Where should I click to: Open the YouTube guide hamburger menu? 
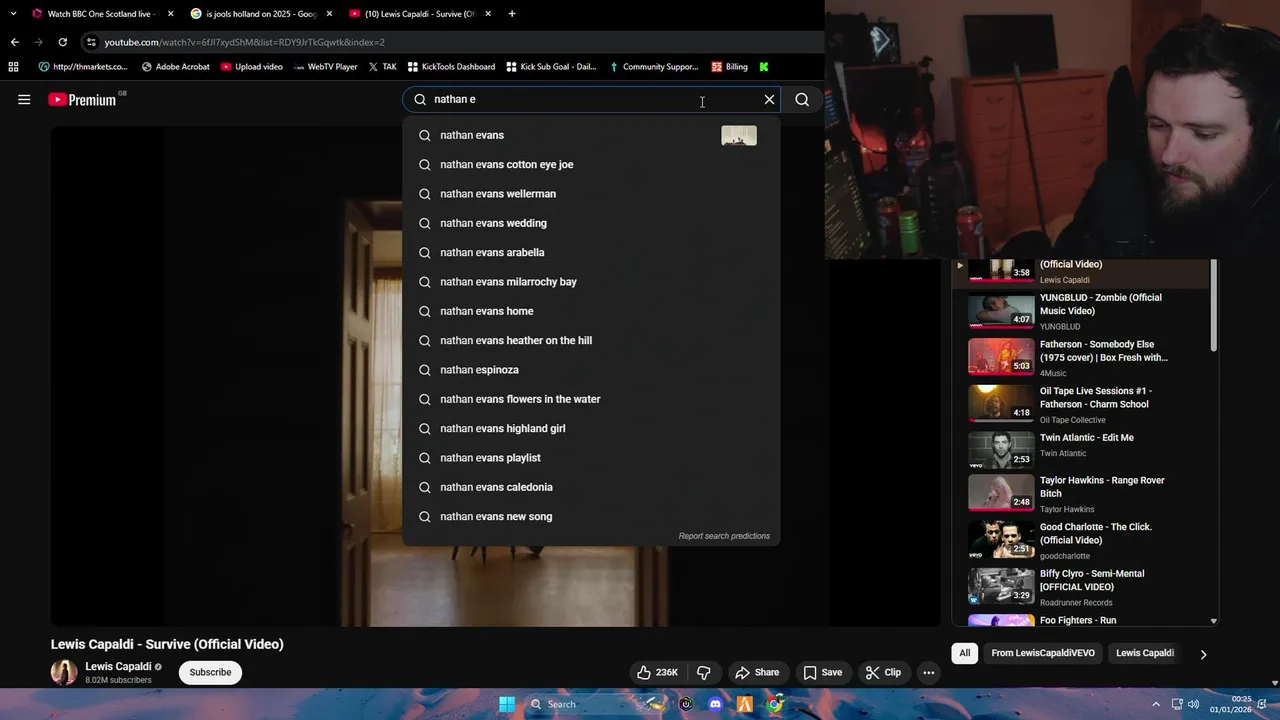[24, 99]
